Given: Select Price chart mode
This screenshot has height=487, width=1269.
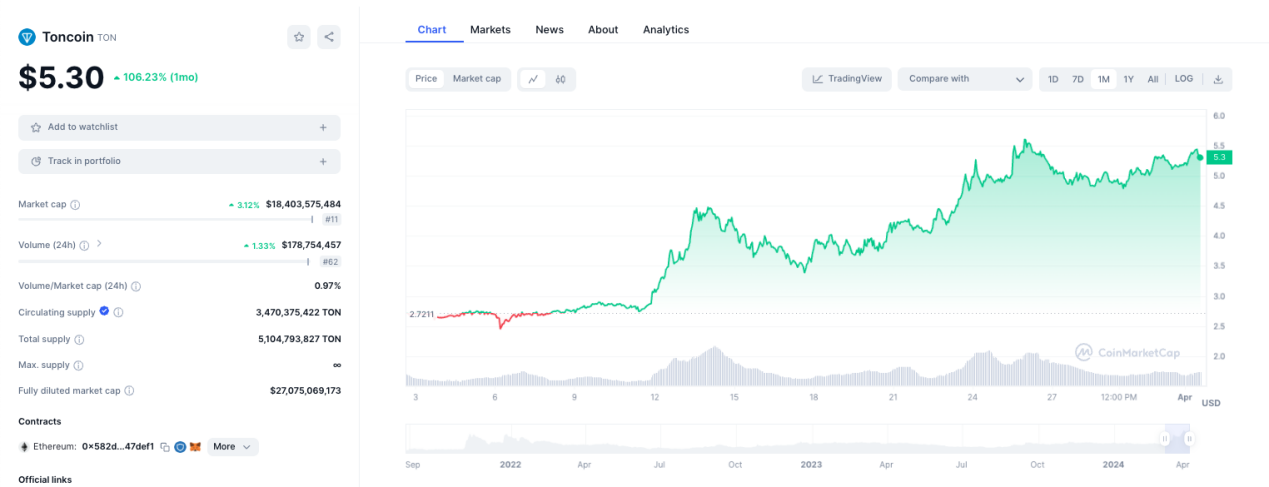Looking at the screenshot, I should coord(426,79).
